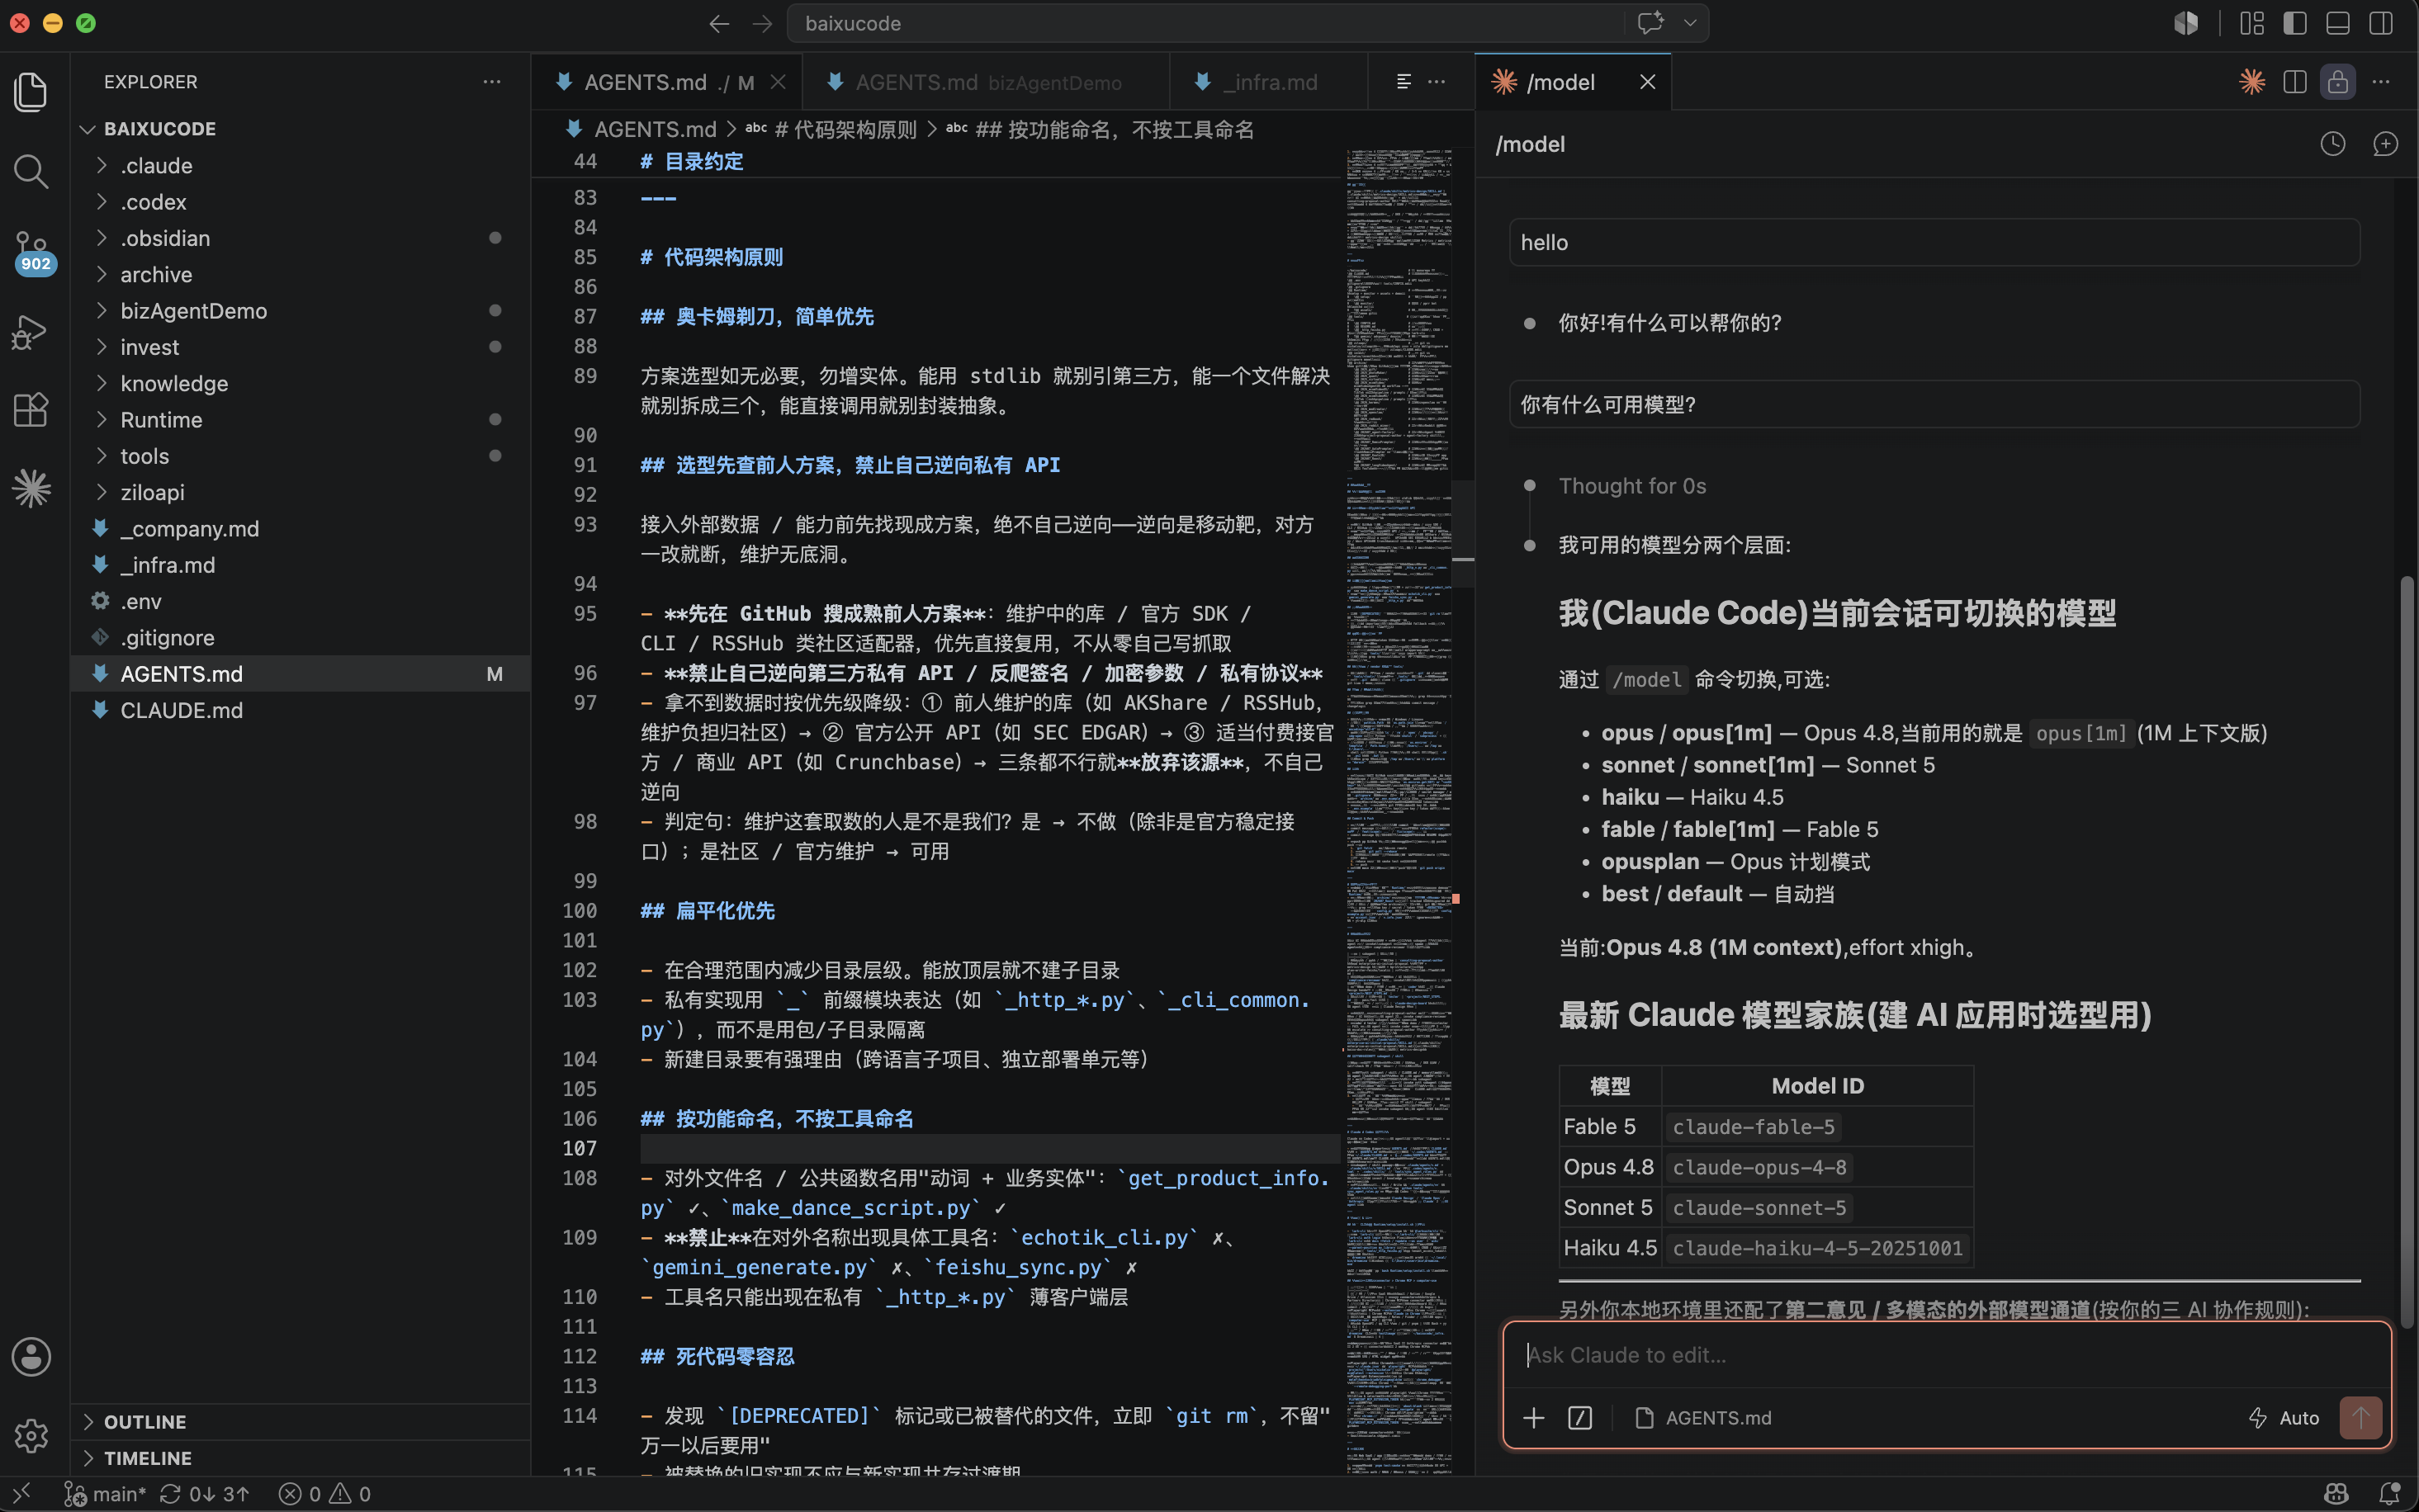
Task: Click the Claude spark icon in title actions
Action: click(x=2252, y=82)
